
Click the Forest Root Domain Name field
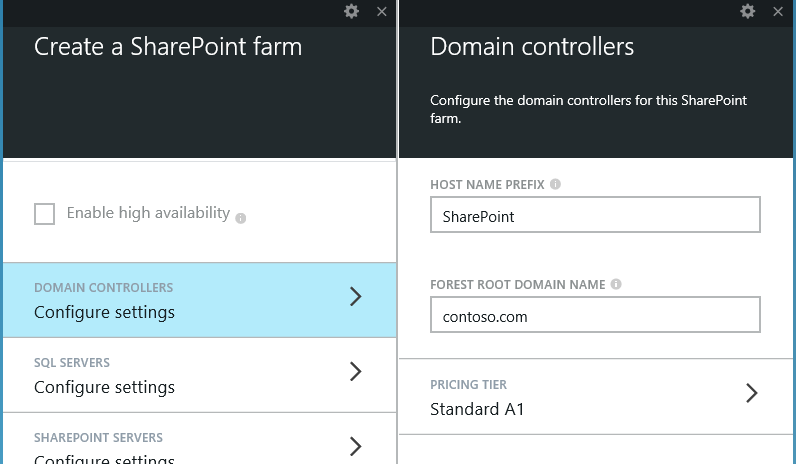595,315
